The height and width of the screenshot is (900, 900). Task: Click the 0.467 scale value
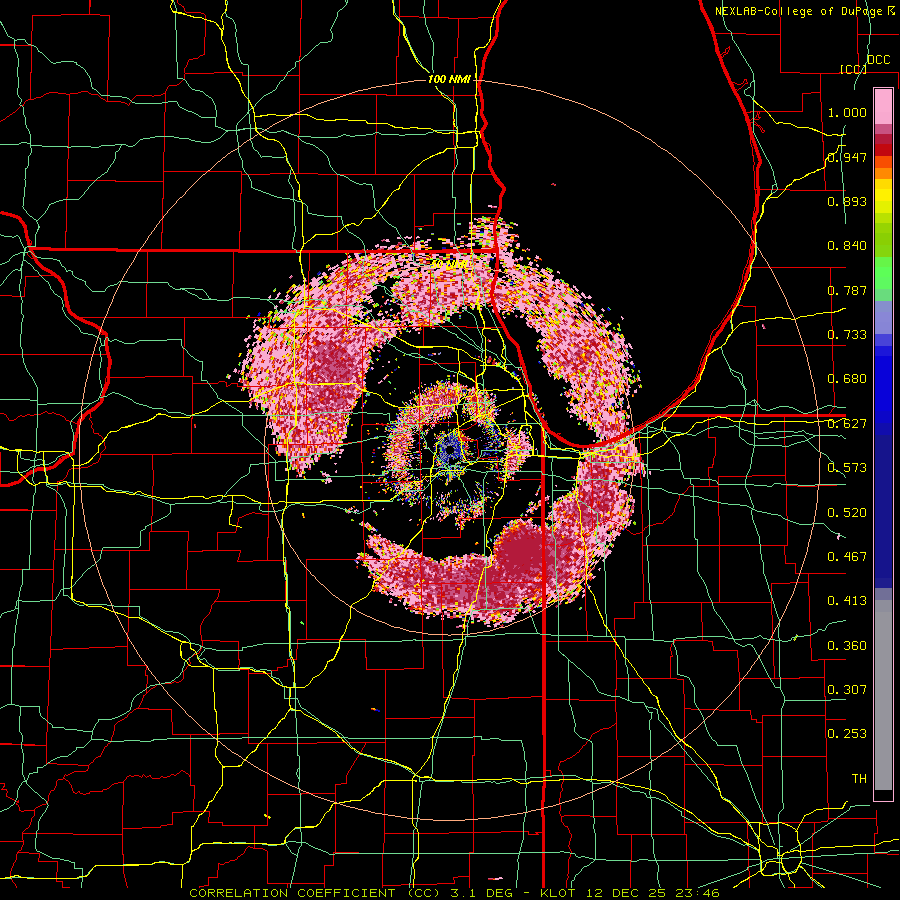click(847, 557)
